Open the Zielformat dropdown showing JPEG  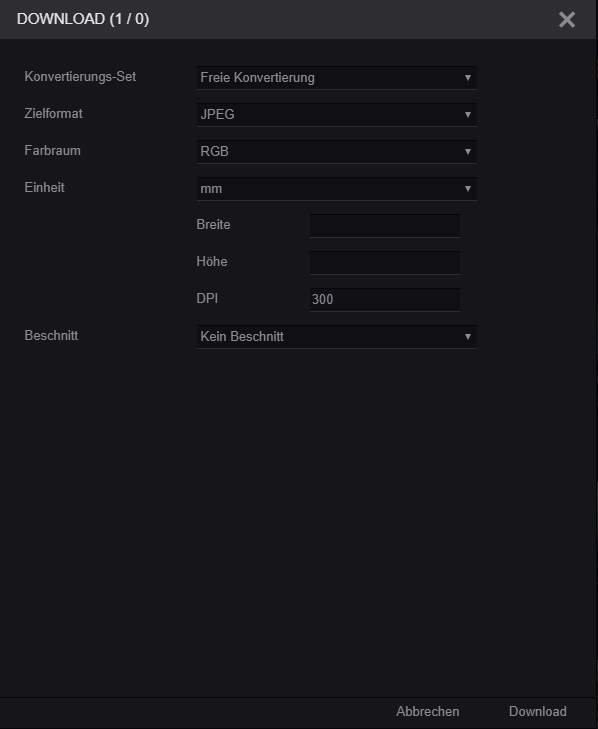337,114
